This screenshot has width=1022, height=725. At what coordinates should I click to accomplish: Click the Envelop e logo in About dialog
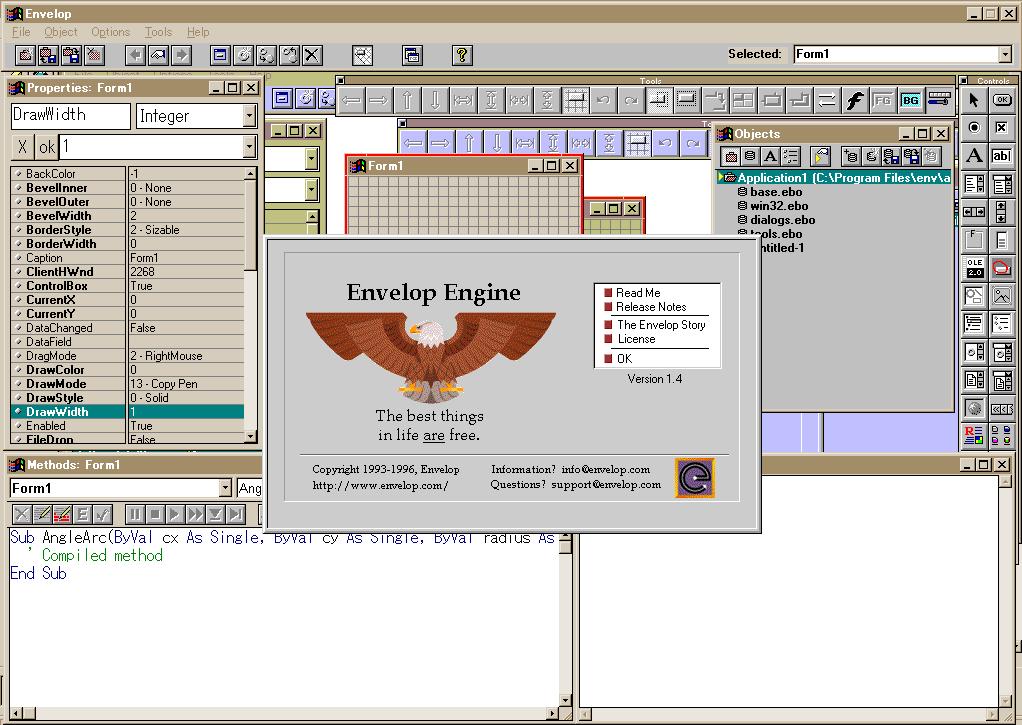point(695,478)
